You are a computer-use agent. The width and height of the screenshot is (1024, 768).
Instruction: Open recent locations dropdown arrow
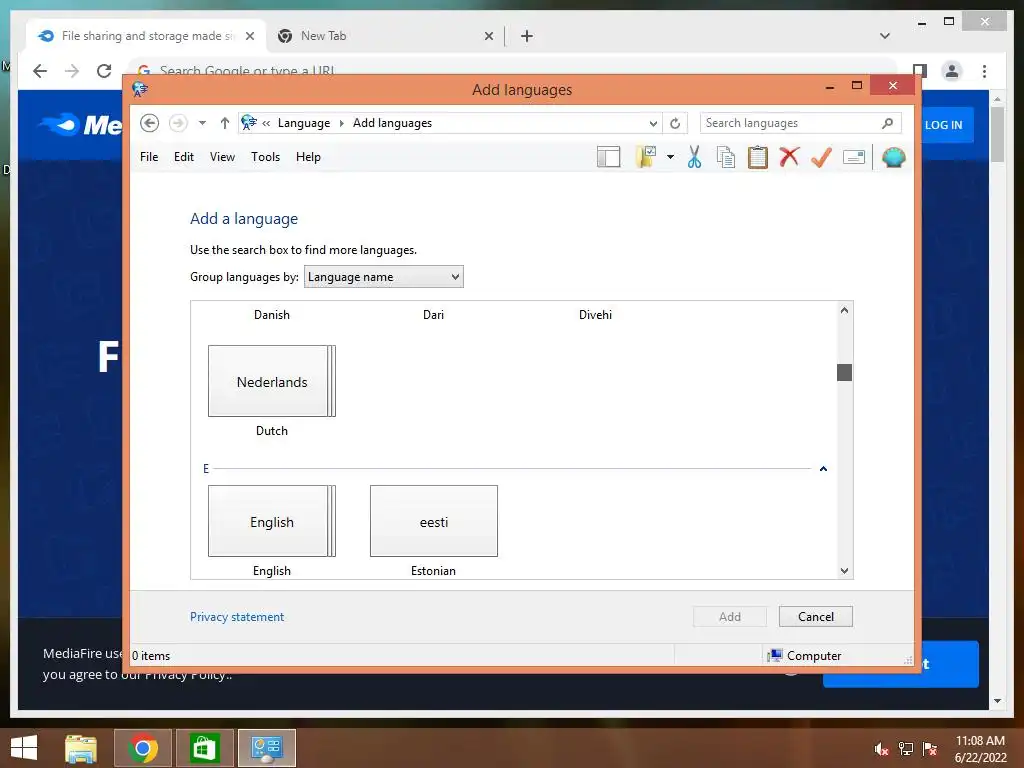202,123
